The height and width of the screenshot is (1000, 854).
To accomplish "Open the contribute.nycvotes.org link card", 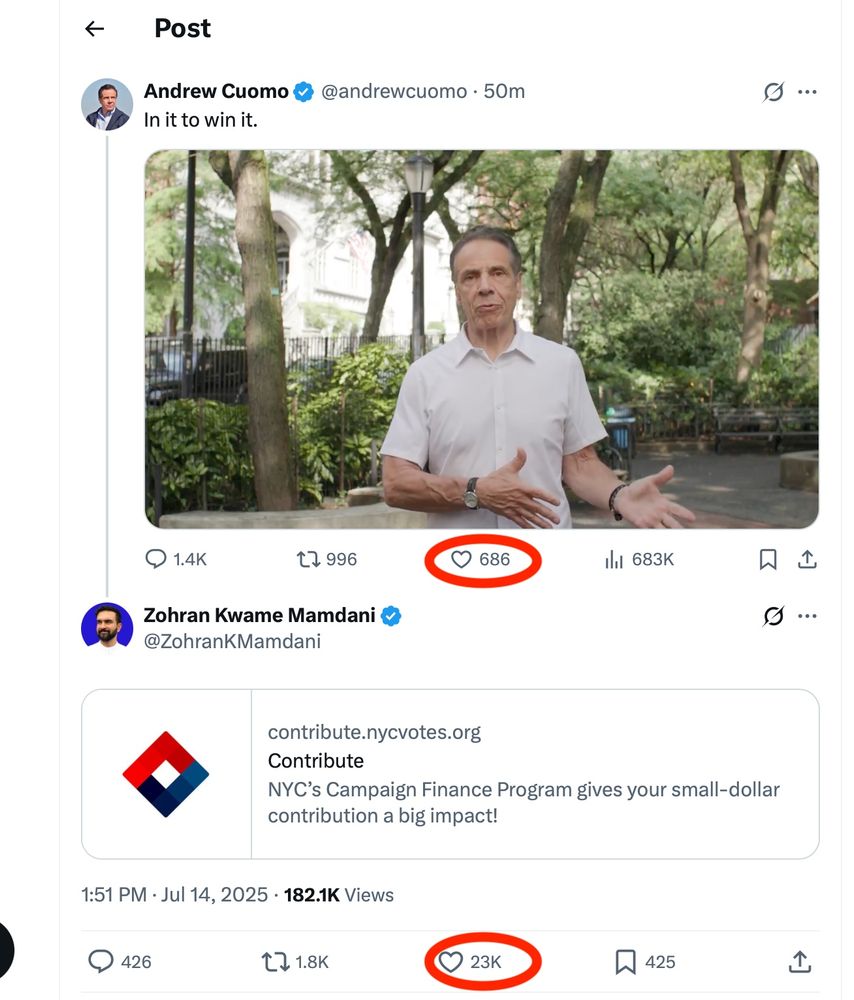I will click(x=450, y=774).
